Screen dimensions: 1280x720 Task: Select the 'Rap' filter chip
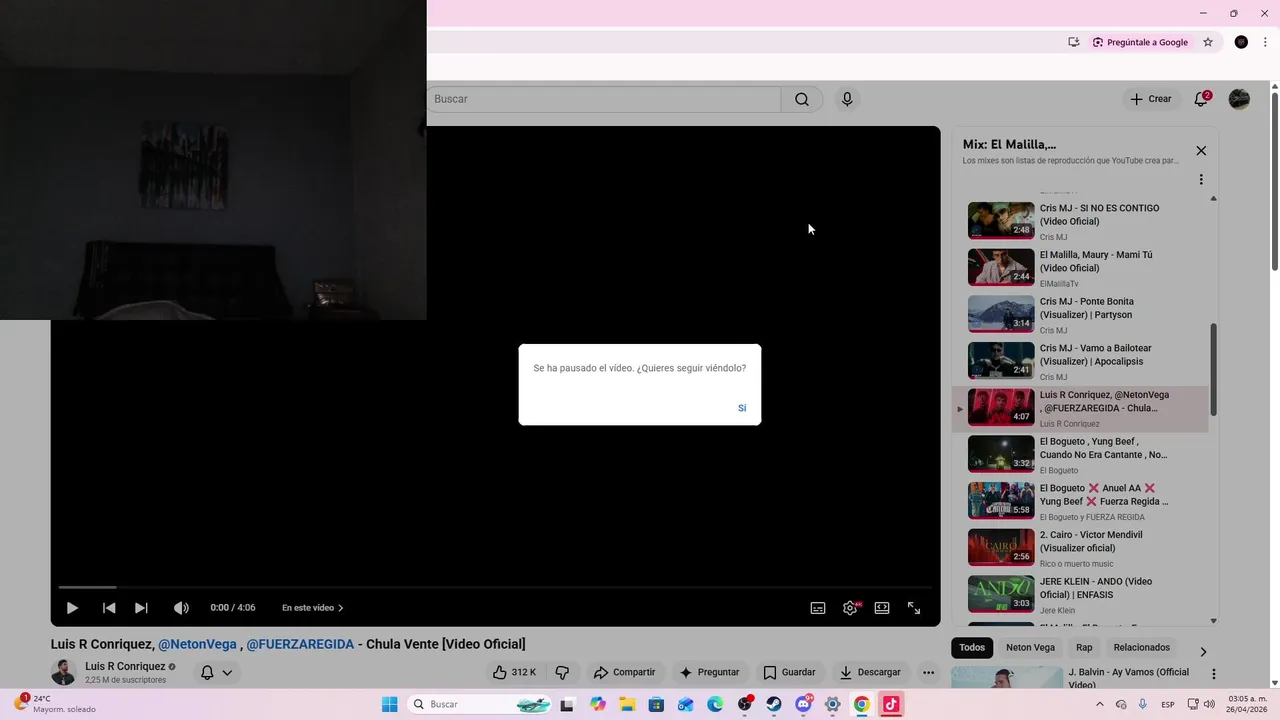[1084, 648]
